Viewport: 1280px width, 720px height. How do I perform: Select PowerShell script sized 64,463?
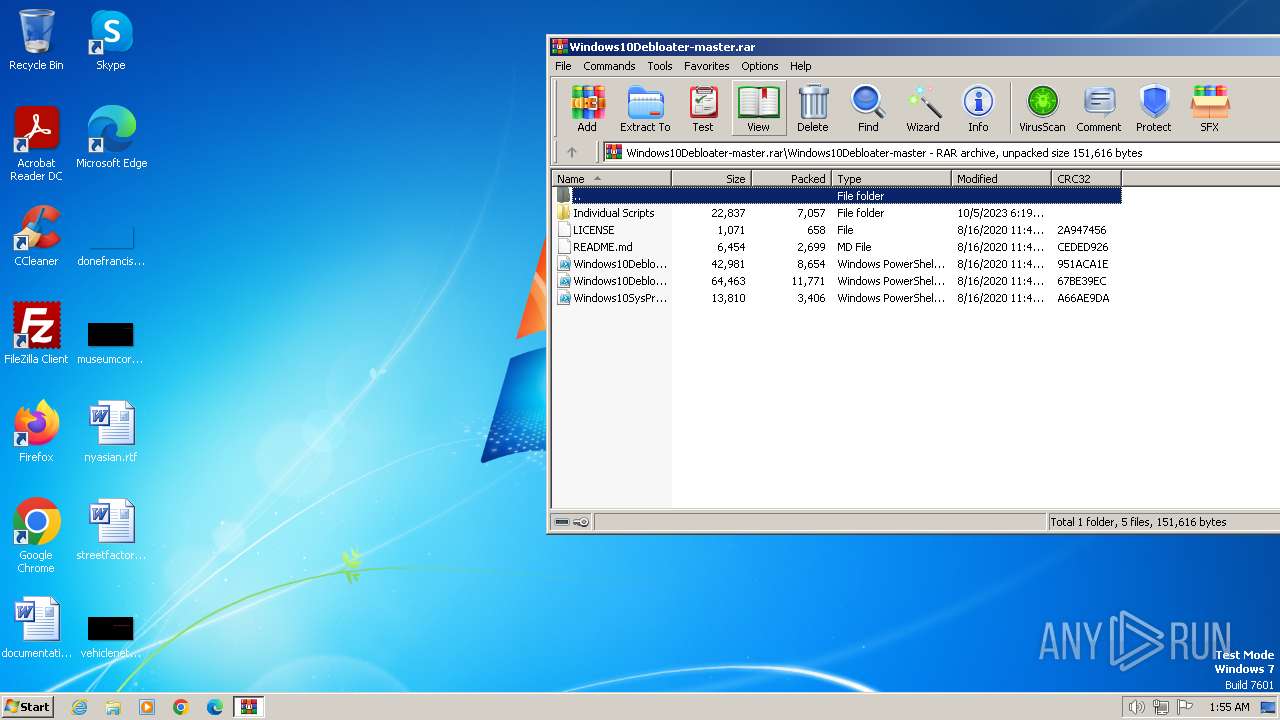[838, 281]
